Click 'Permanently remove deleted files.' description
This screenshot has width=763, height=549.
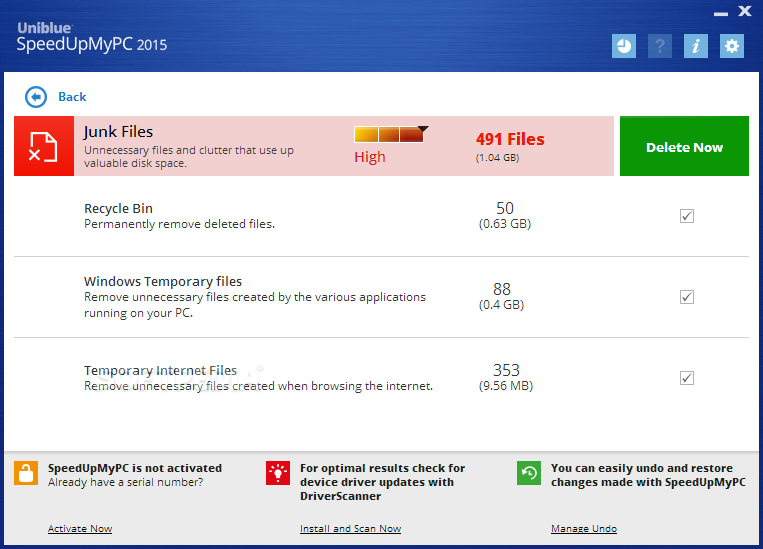coord(180,224)
